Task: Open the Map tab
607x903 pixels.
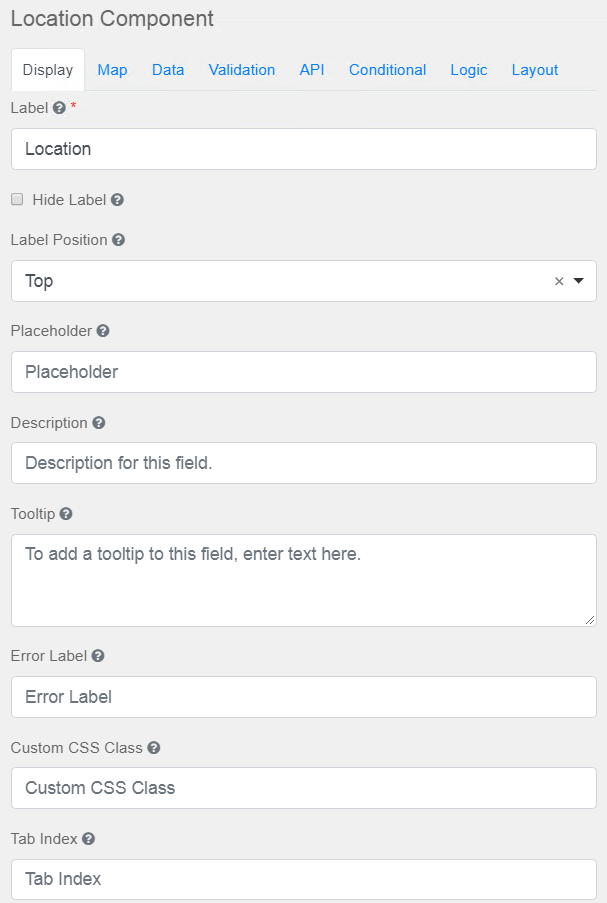Action: (112, 70)
